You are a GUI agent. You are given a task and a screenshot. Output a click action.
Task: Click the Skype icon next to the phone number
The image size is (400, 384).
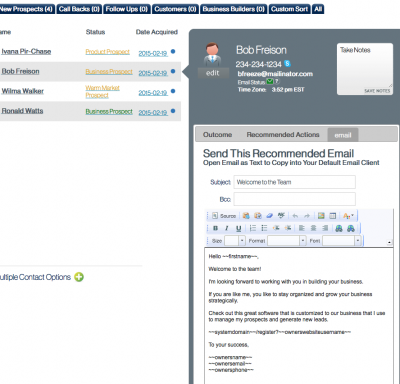[287, 63]
